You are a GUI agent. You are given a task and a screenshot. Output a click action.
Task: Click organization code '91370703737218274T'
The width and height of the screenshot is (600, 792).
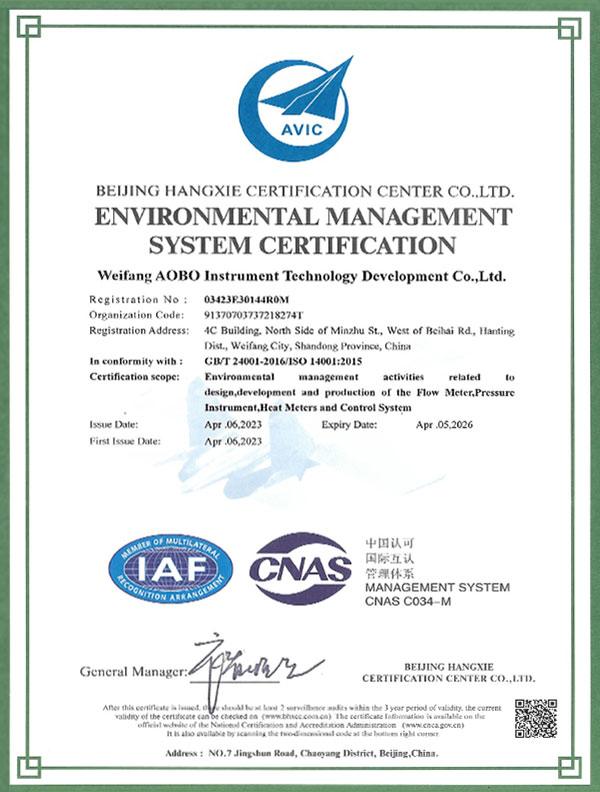(x=254, y=316)
